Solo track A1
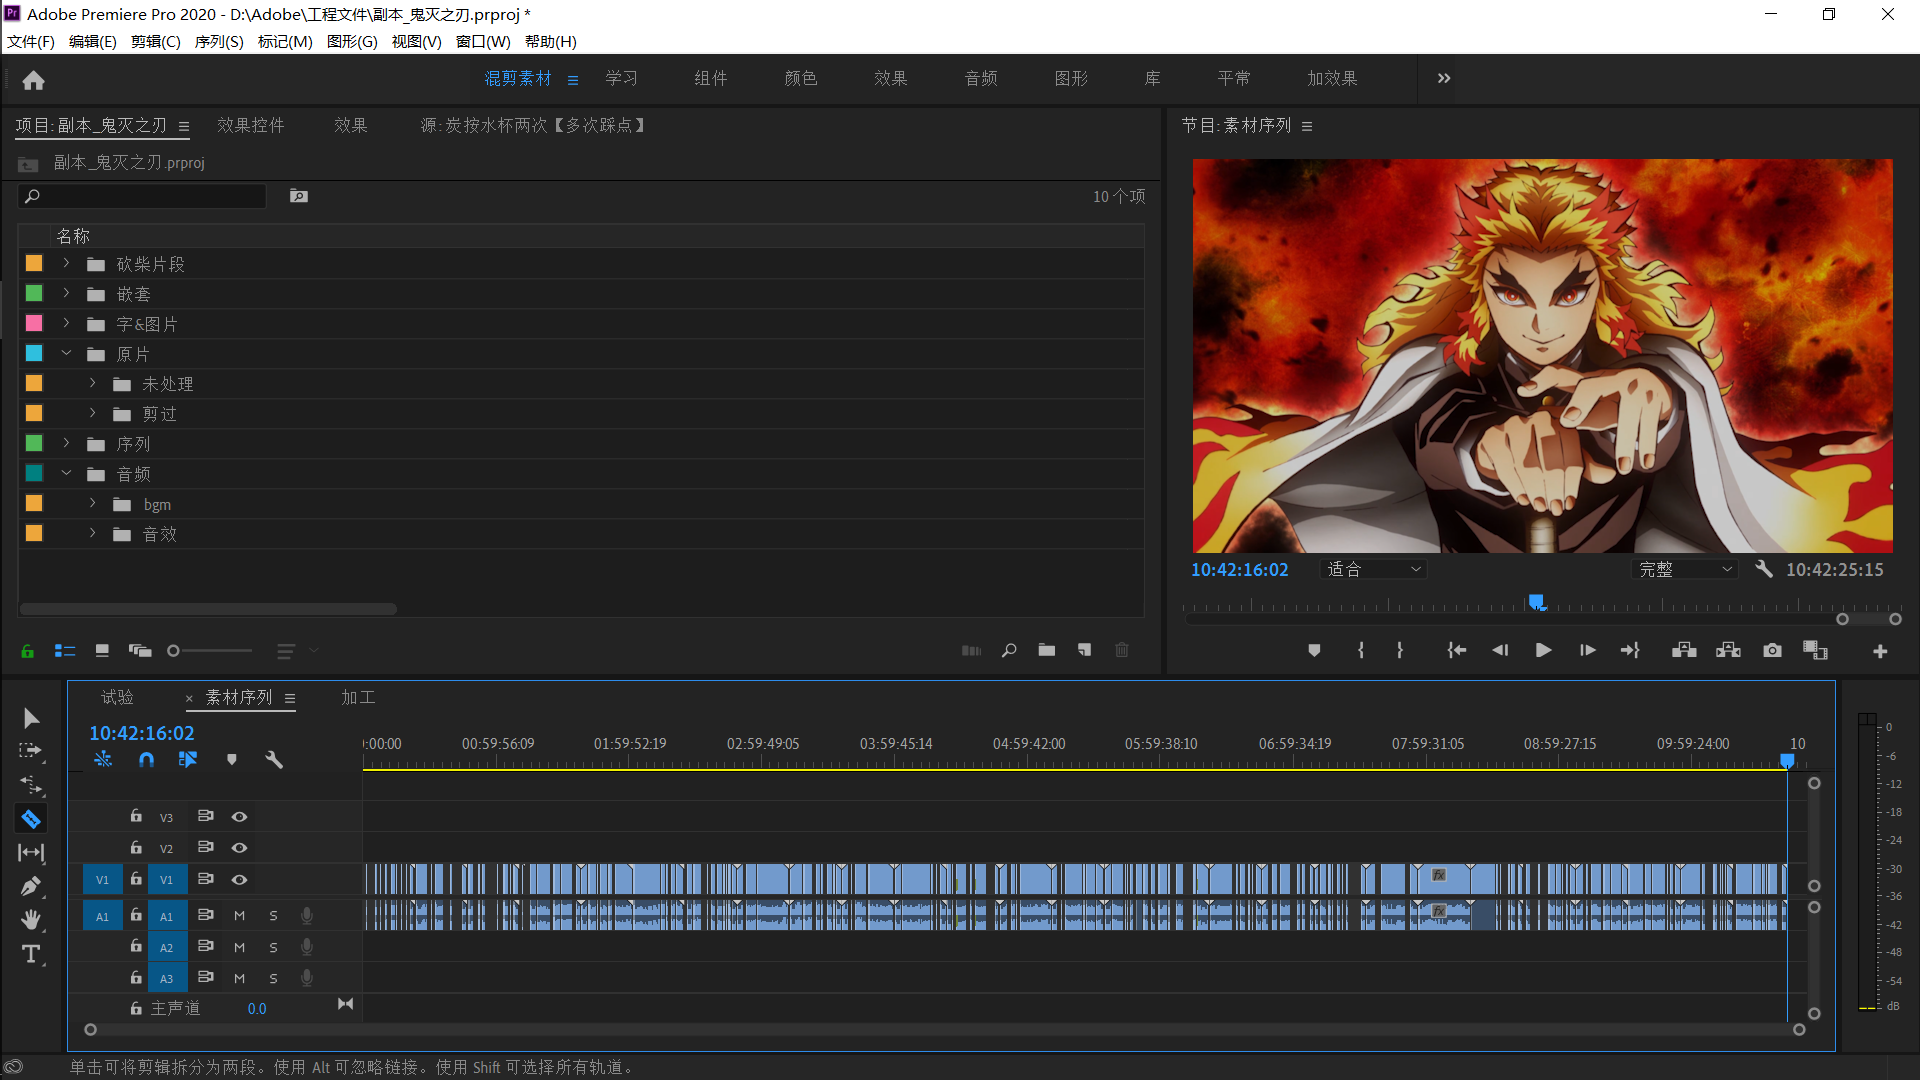1920x1080 pixels. pyautogui.click(x=273, y=916)
